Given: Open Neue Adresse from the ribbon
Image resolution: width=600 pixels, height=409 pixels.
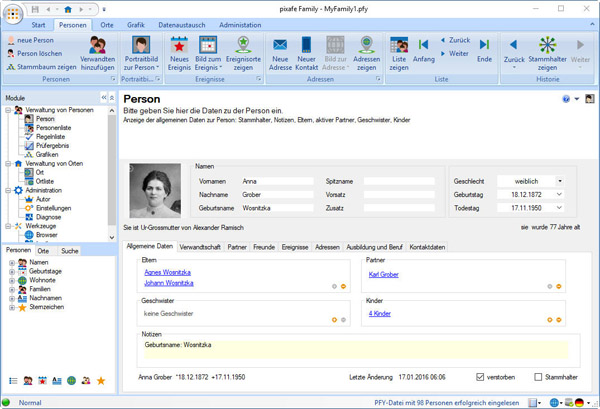Looking at the screenshot, I should pyautogui.click(x=280, y=45).
